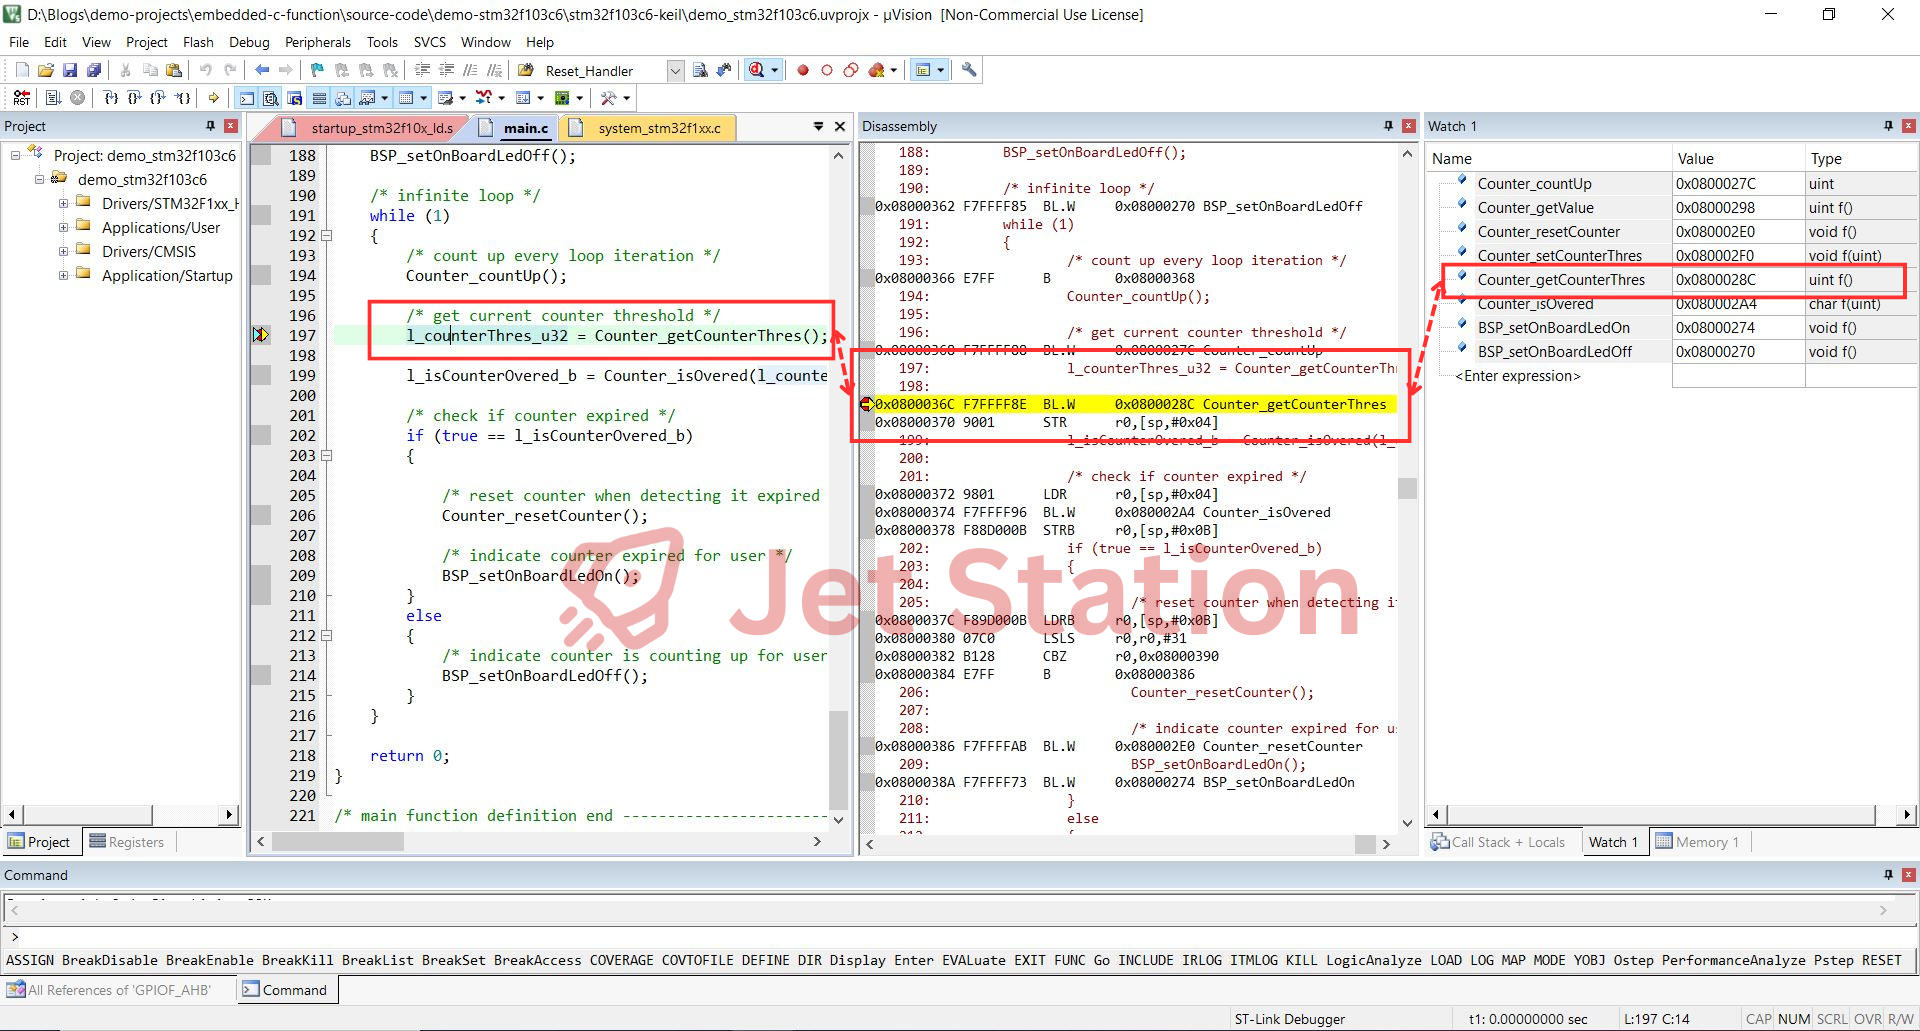Click the Insert/Remove Breakpoint red dot
This screenshot has height=1031, width=1920.
[x=802, y=70]
